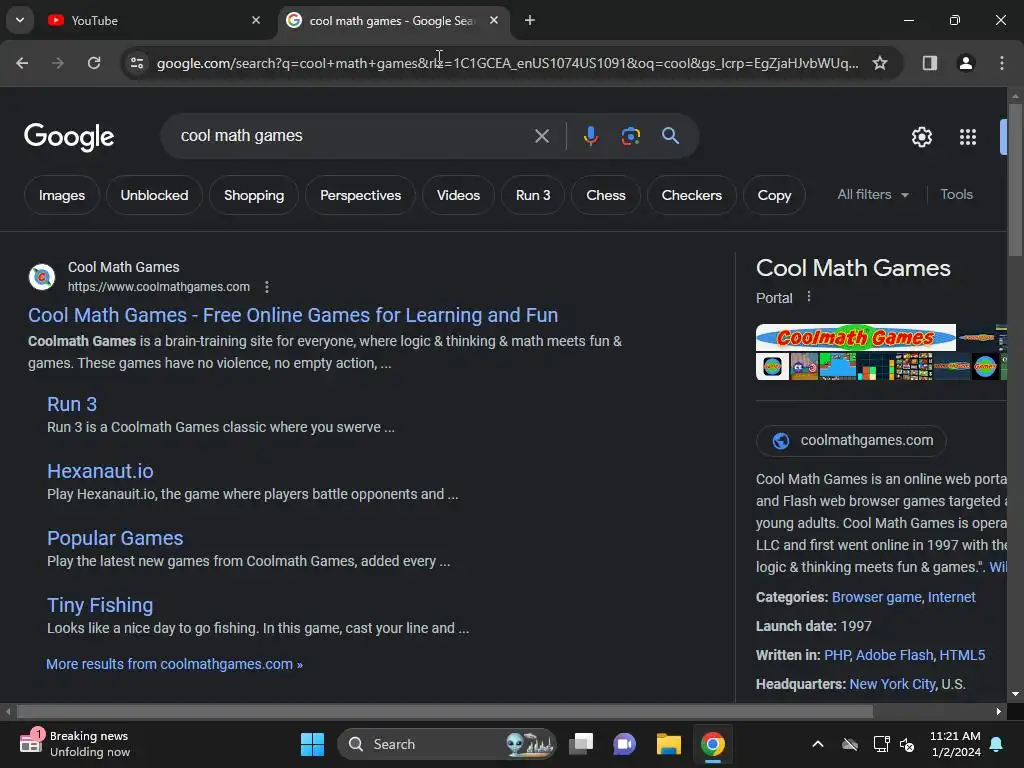Select the Copy filter chip

click(774, 195)
